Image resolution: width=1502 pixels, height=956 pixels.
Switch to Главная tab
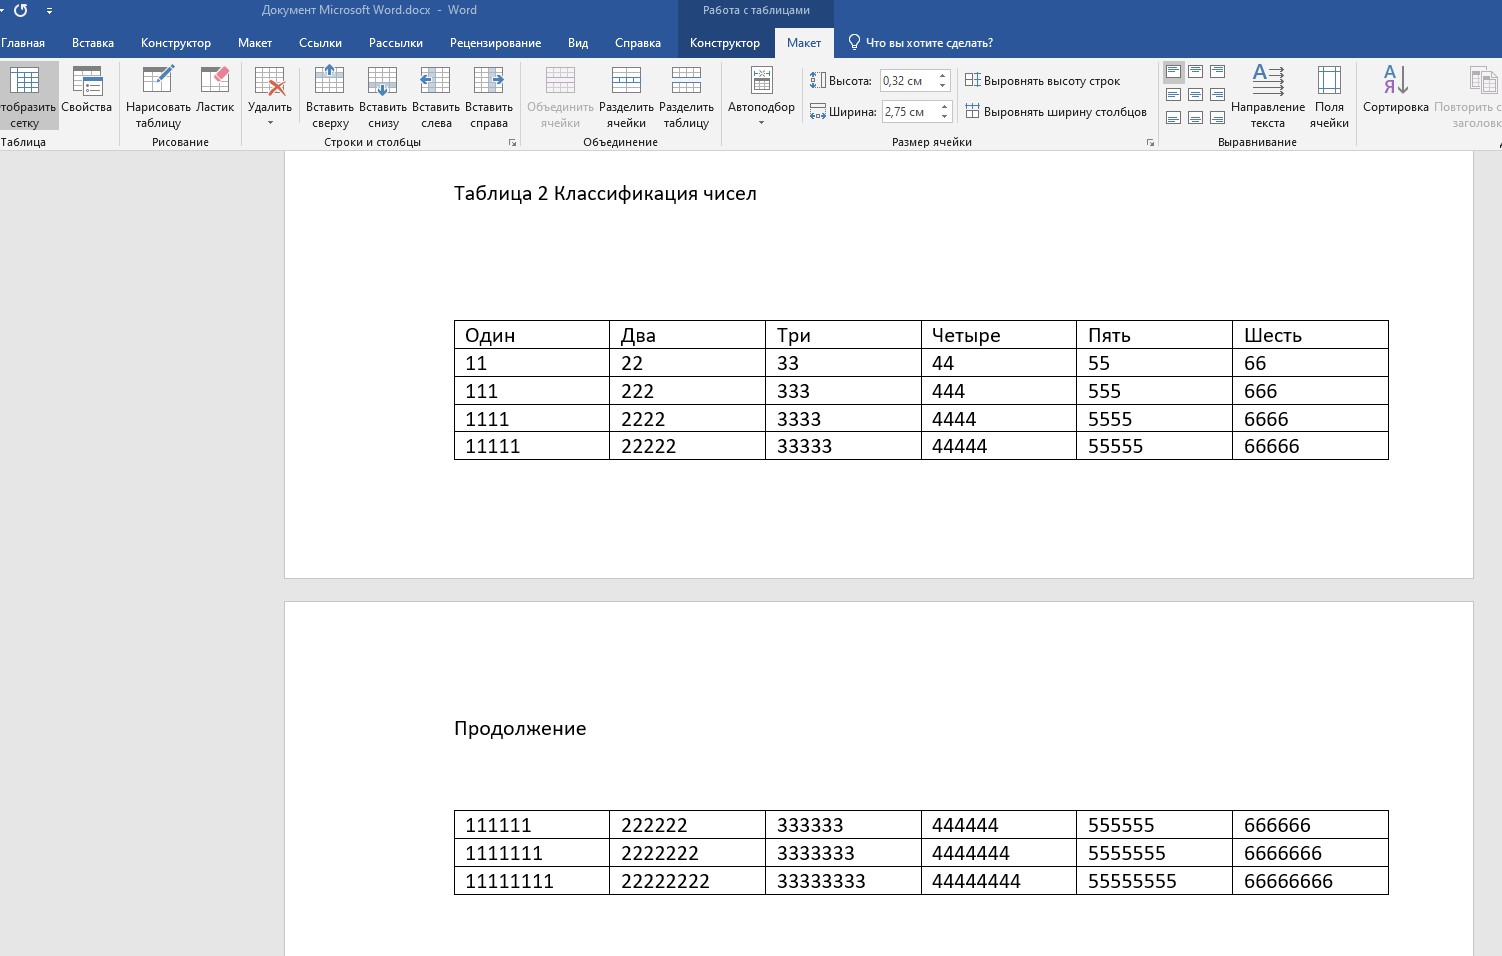pos(22,43)
